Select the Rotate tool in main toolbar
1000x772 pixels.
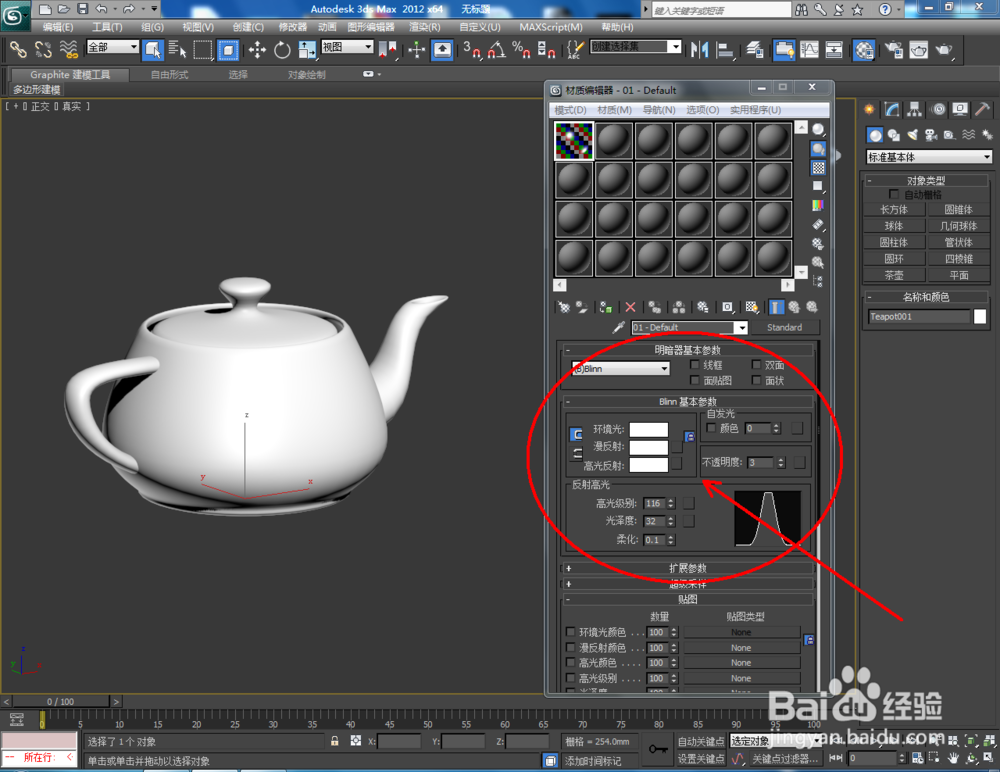pos(282,49)
